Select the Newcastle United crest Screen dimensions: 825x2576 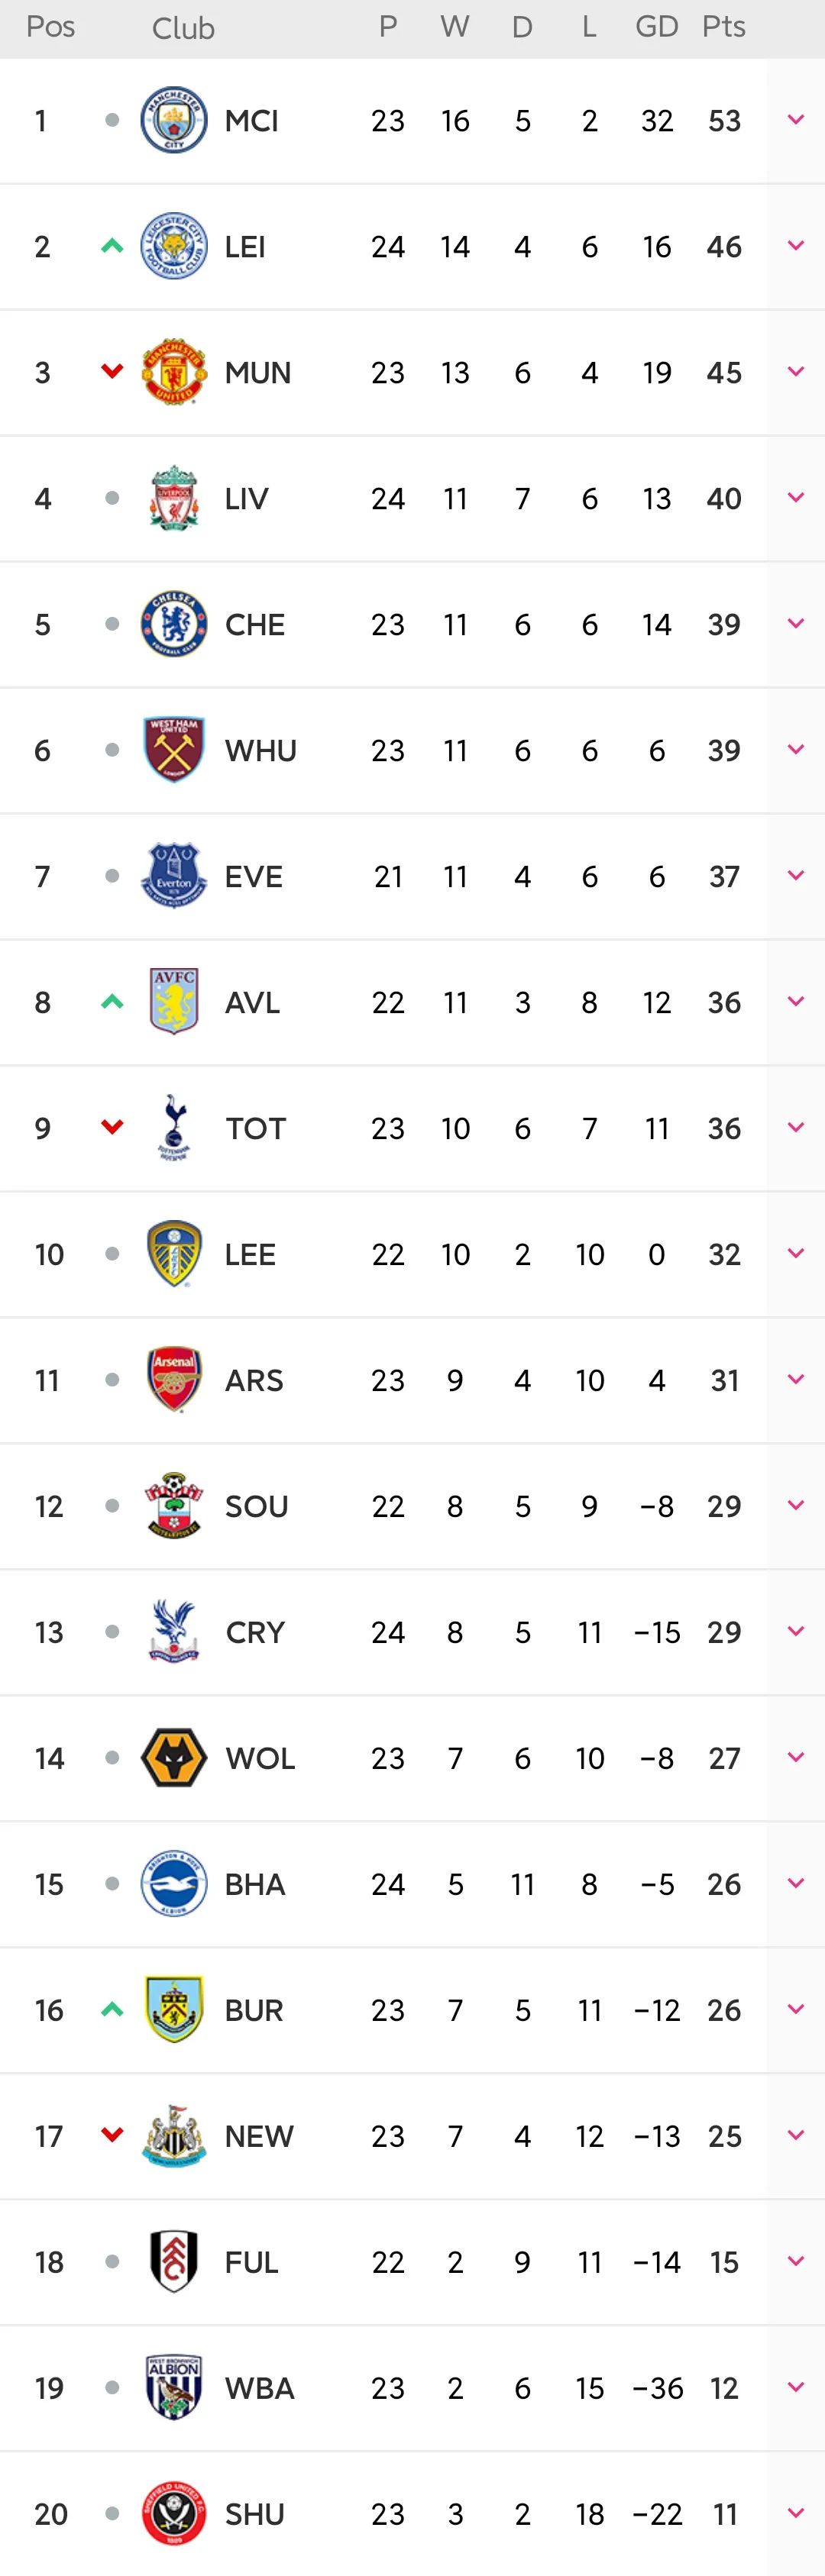point(174,2136)
